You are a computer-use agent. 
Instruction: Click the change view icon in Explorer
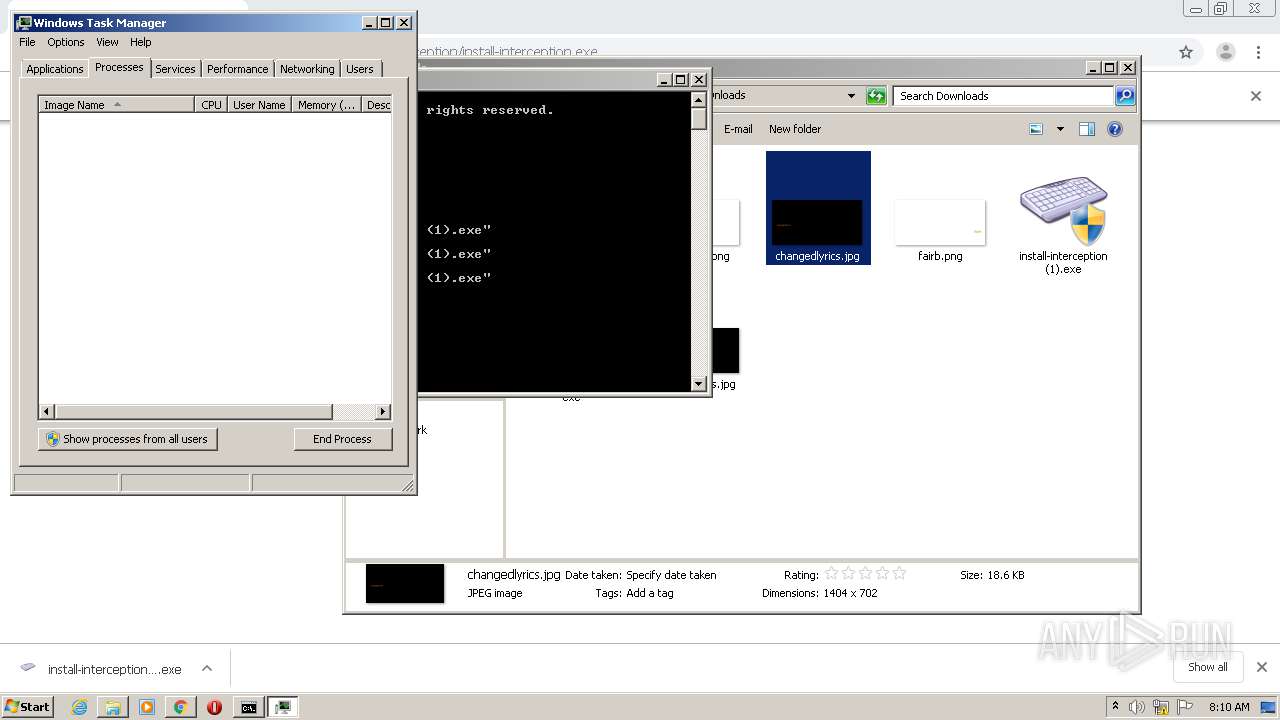1036,129
